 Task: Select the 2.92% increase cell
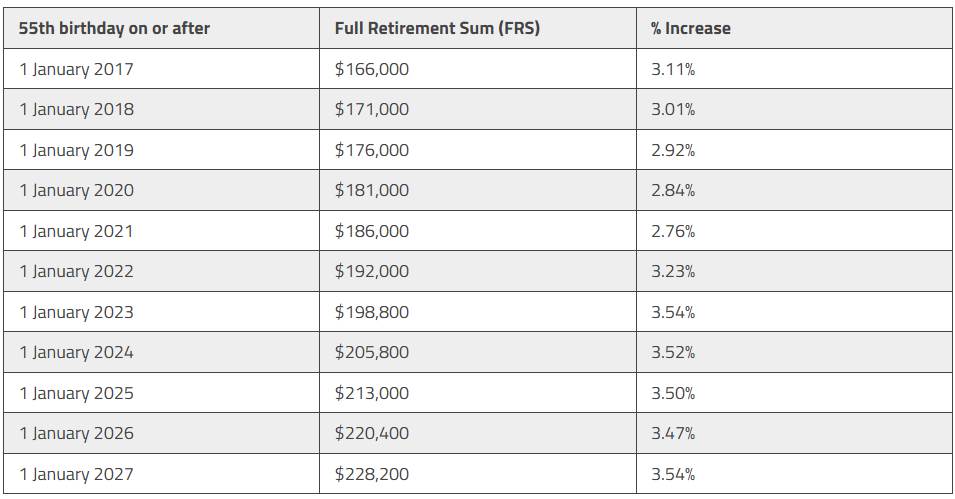(x=673, y=150)
